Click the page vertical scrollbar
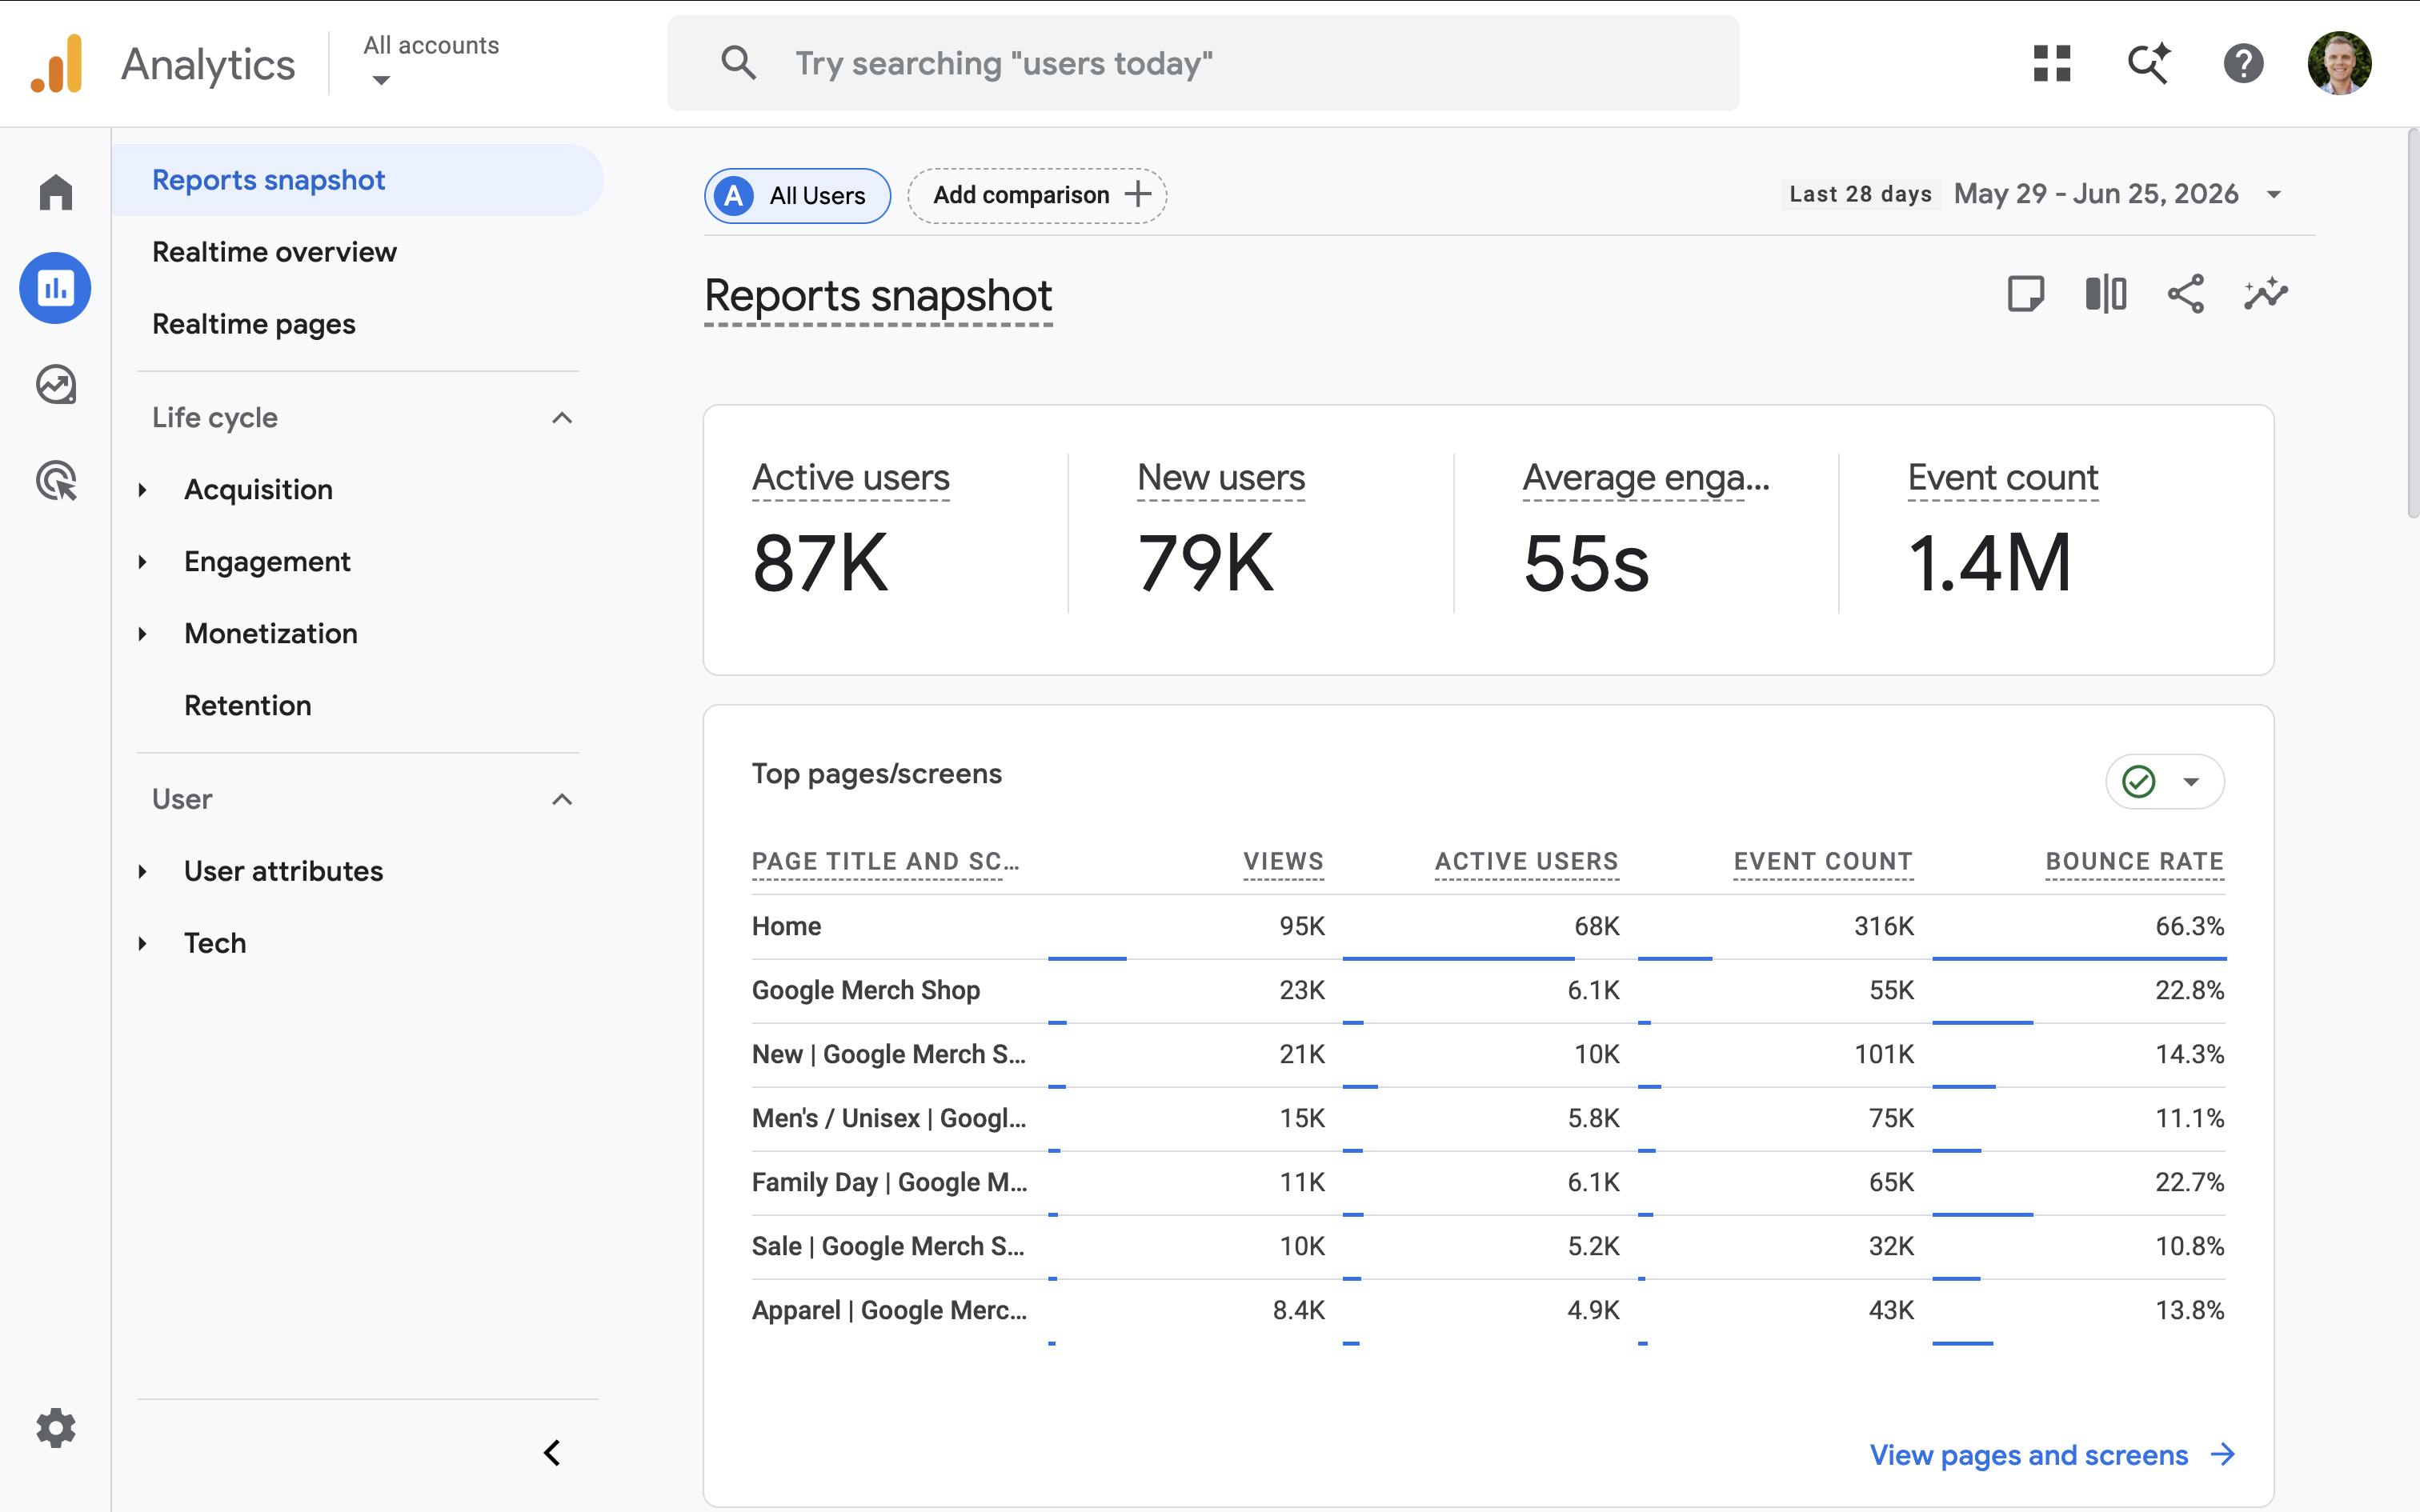Image resolution: width=2420 pixels, height=1512 pixels. click(x=2411, y=325)
